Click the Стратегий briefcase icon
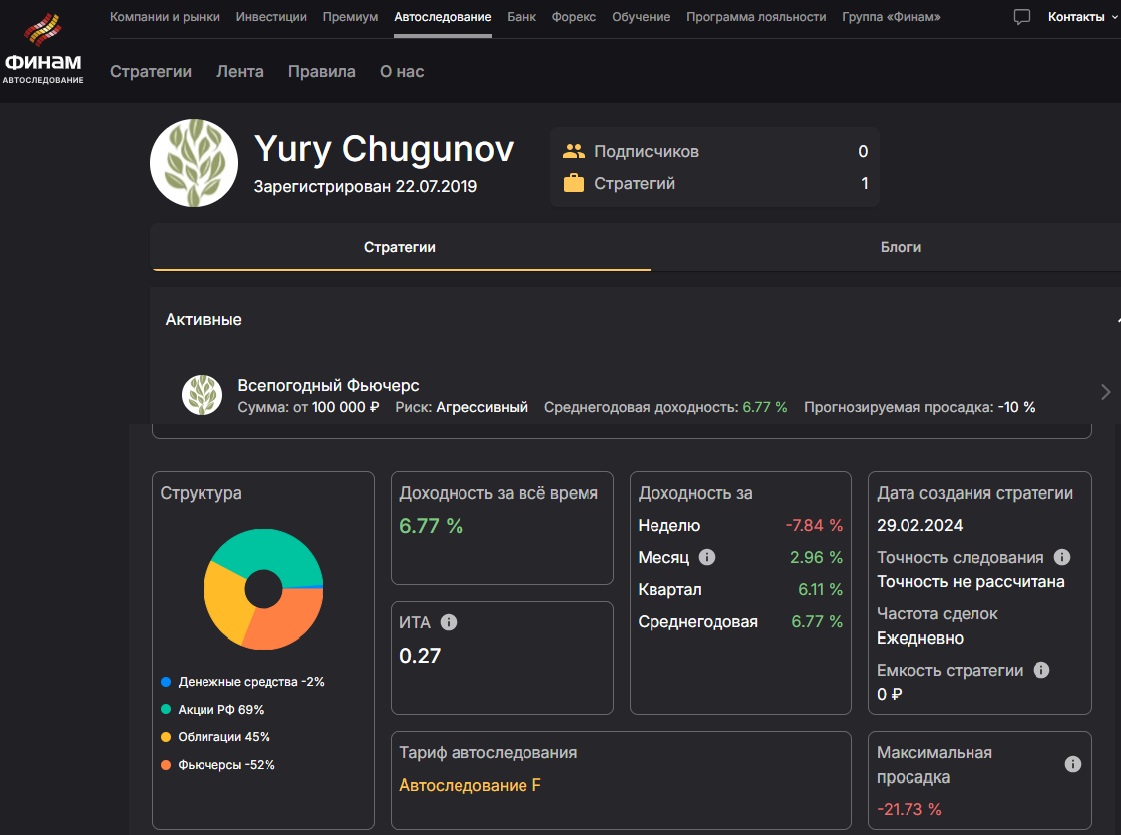1121x835 pixels. click(573, 183)
